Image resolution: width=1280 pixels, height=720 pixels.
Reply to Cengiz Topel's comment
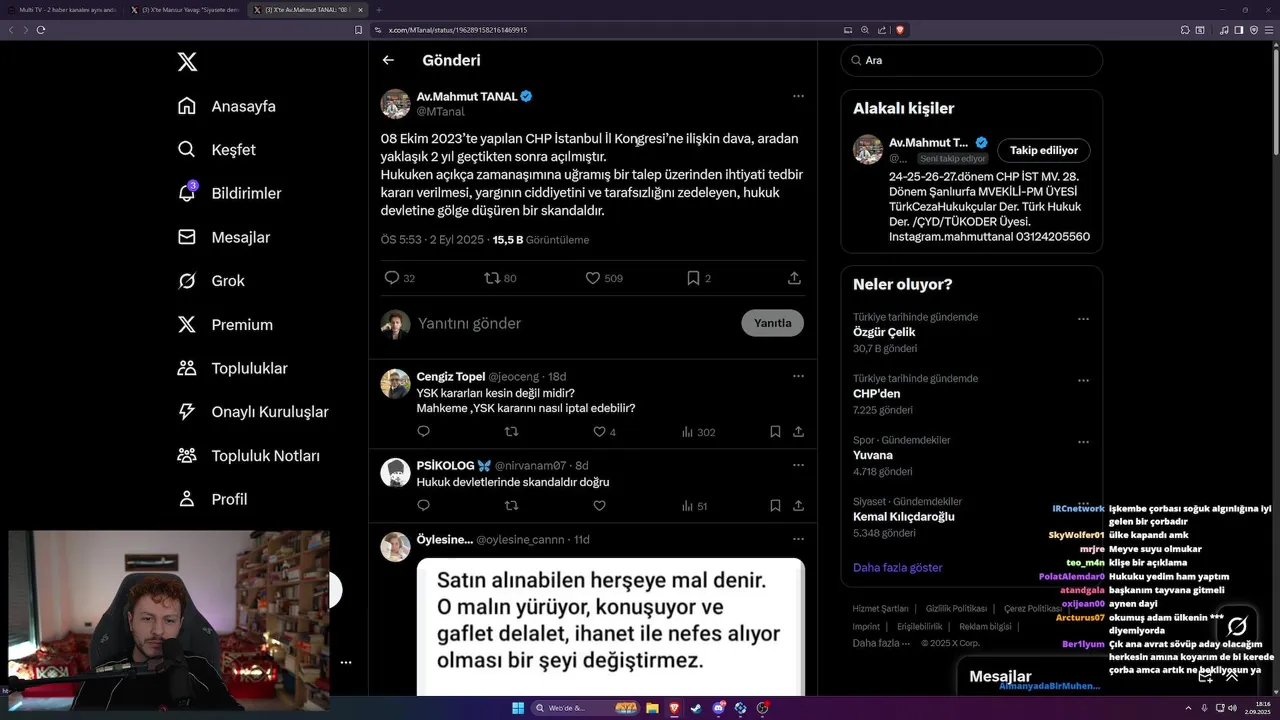[x=423, y=432]
